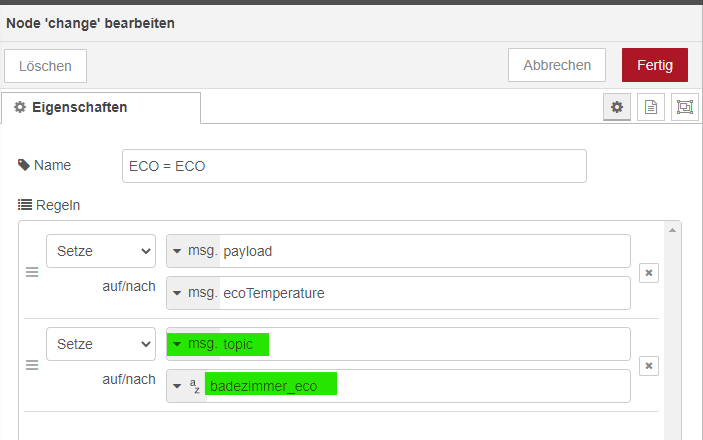This screenshot has height=440, width=703.
Task: Change type selector for msg.payload
Action: point(194,251)
